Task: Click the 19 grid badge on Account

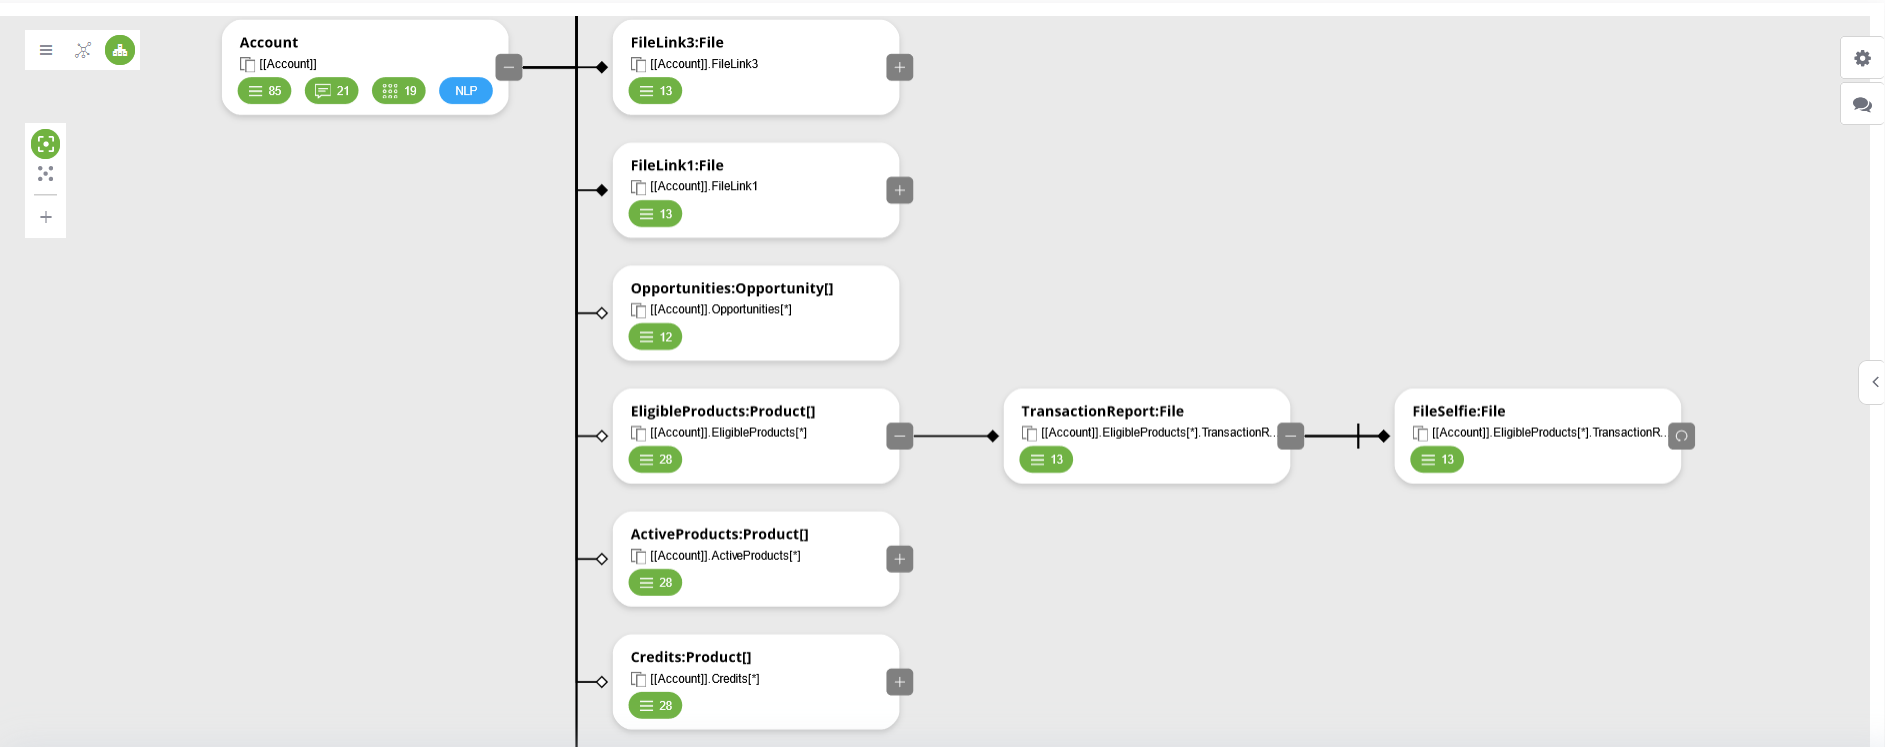Action: (399, 91)
